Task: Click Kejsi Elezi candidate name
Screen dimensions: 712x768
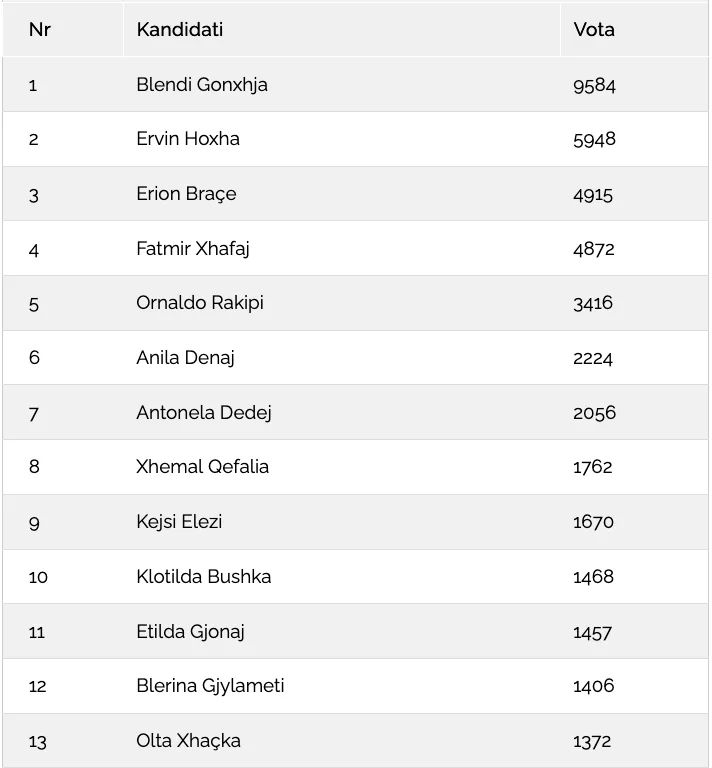Action: 179,522
